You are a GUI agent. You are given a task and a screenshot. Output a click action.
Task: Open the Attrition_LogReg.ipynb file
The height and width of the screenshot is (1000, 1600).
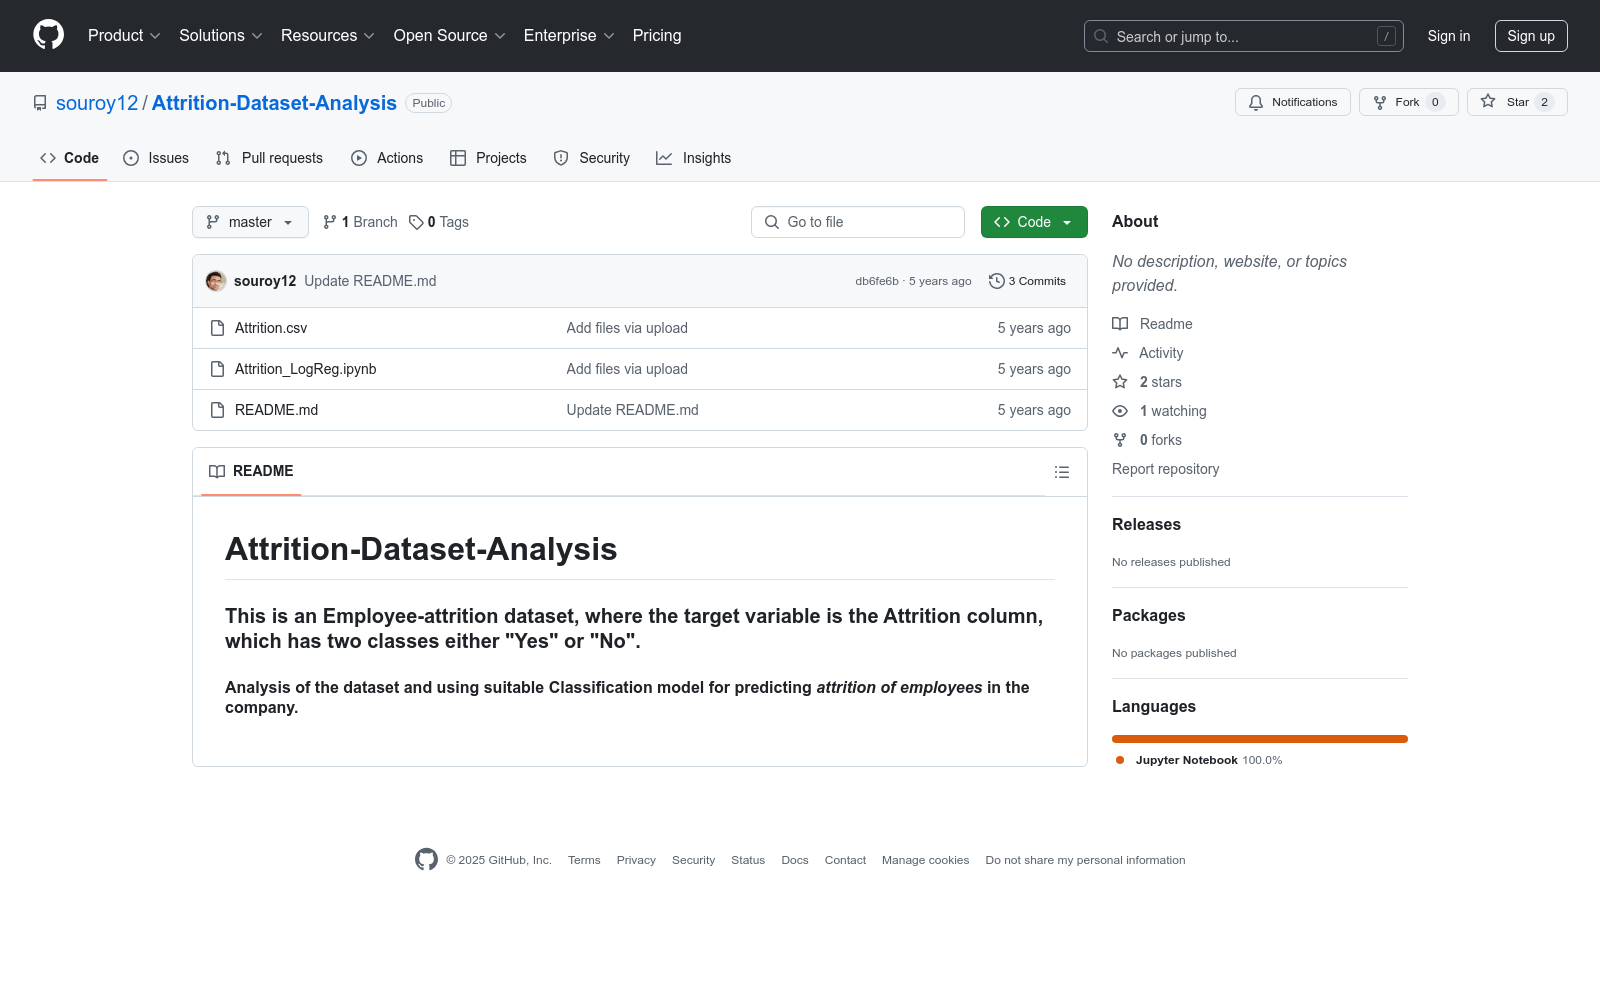pyautogui.click(x=306, y=369)
